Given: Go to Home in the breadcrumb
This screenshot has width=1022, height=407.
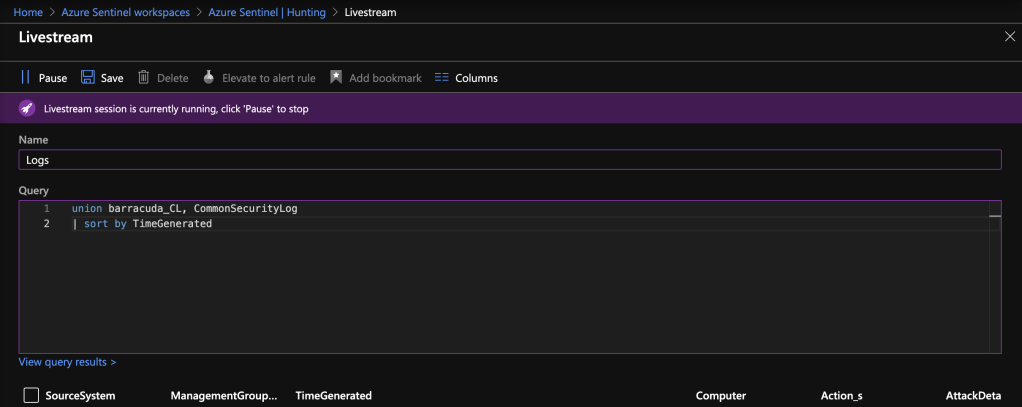Looking at the screenshot, I should 27,12.
